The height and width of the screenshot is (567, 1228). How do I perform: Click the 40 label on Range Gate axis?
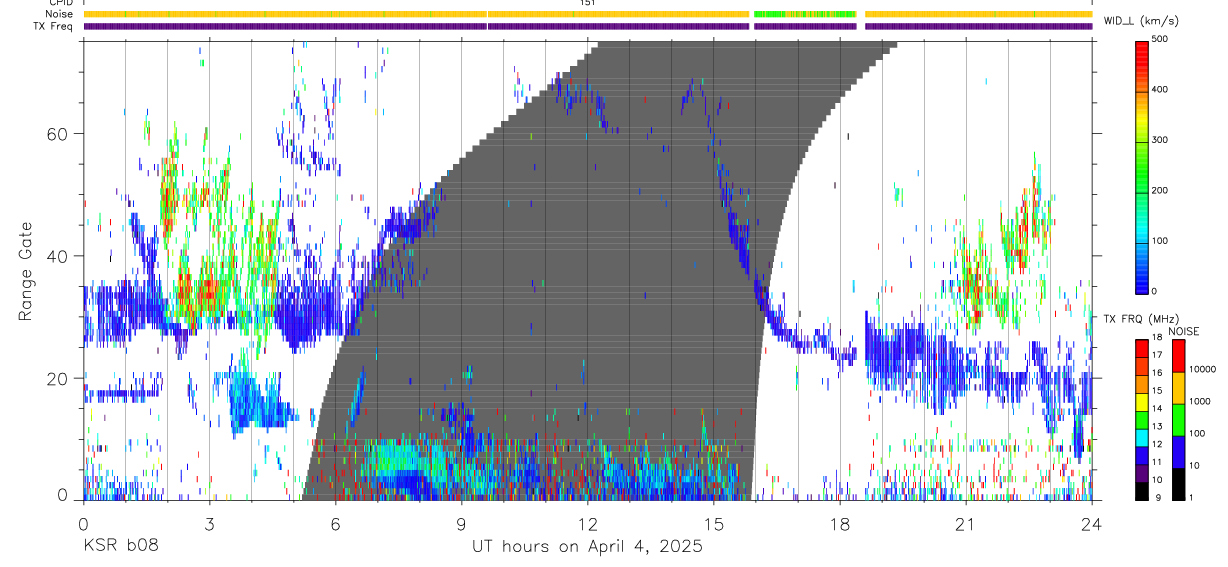click(64, 256)
